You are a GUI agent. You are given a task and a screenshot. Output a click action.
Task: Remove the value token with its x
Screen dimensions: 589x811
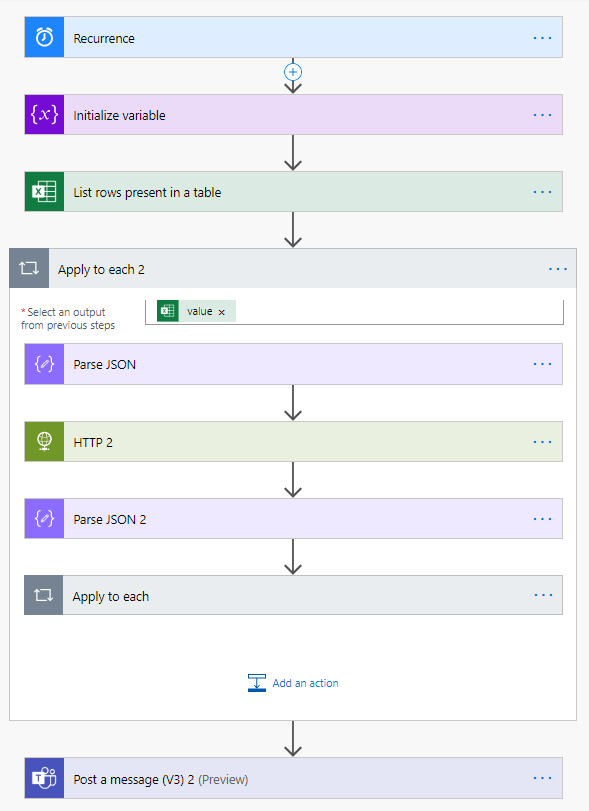(222, 312)
